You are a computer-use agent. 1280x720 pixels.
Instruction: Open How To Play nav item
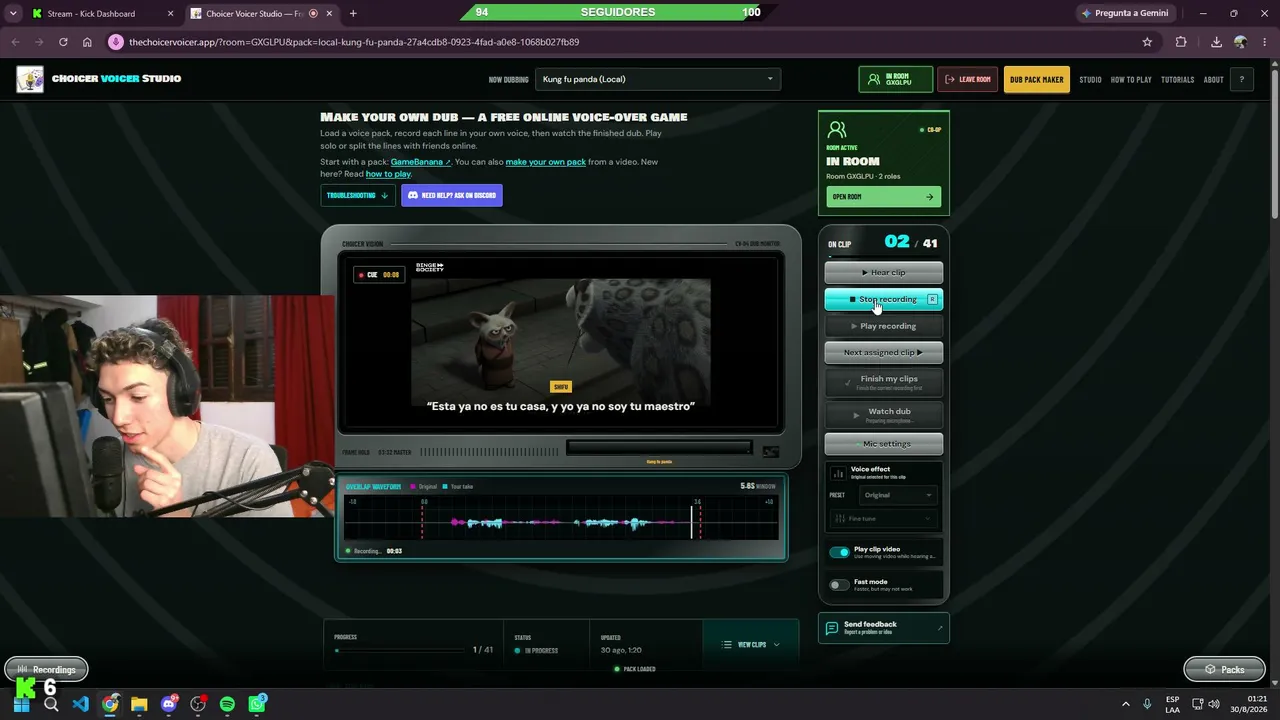[1131, 80]
